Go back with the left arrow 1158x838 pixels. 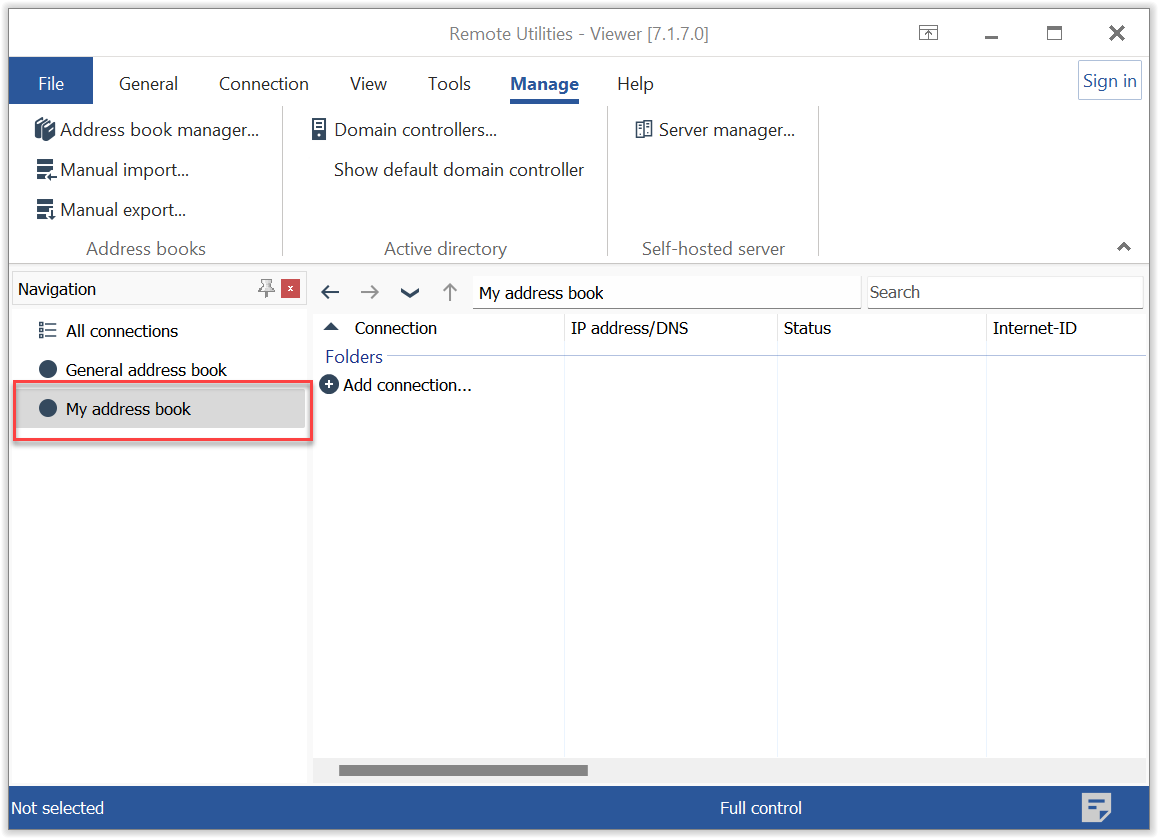click(x=330, y=292)
